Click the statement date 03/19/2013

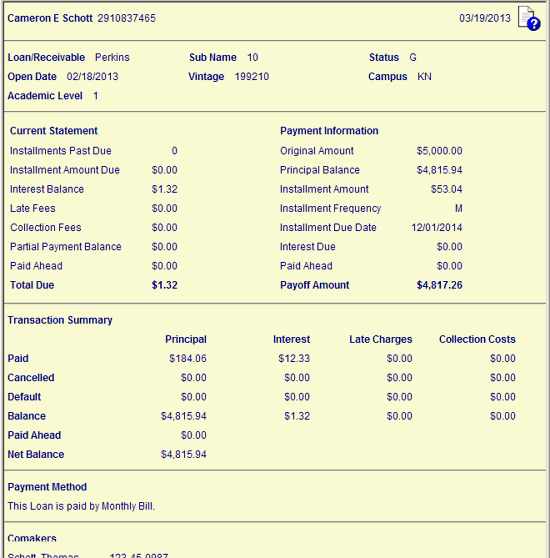click(x=485, y=18)
